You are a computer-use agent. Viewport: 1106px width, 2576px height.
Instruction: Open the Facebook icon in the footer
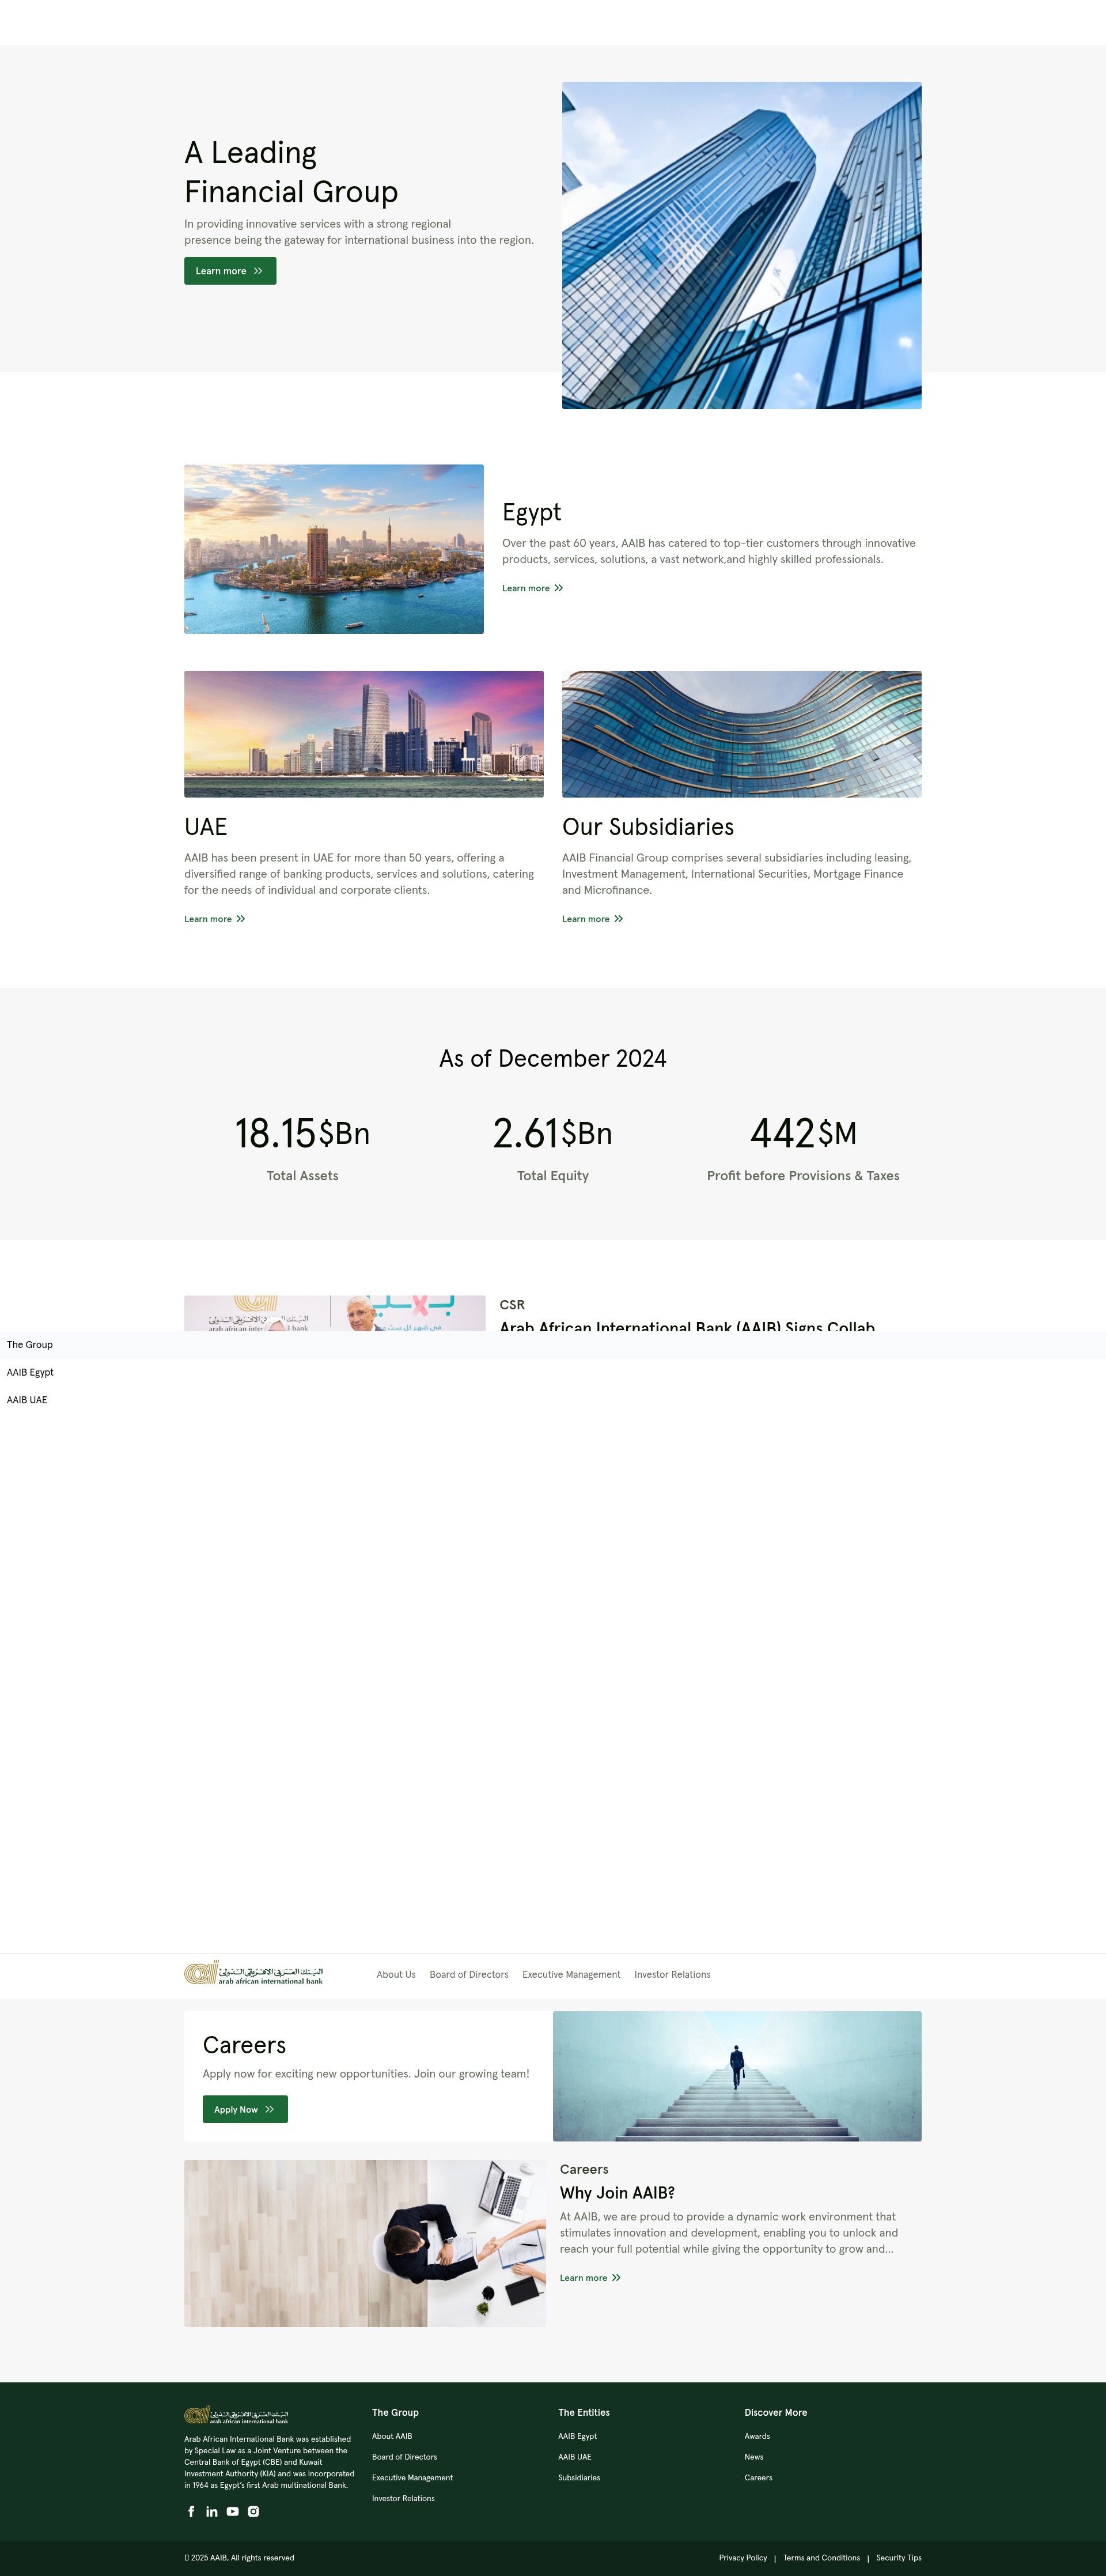pos(191,2511)
